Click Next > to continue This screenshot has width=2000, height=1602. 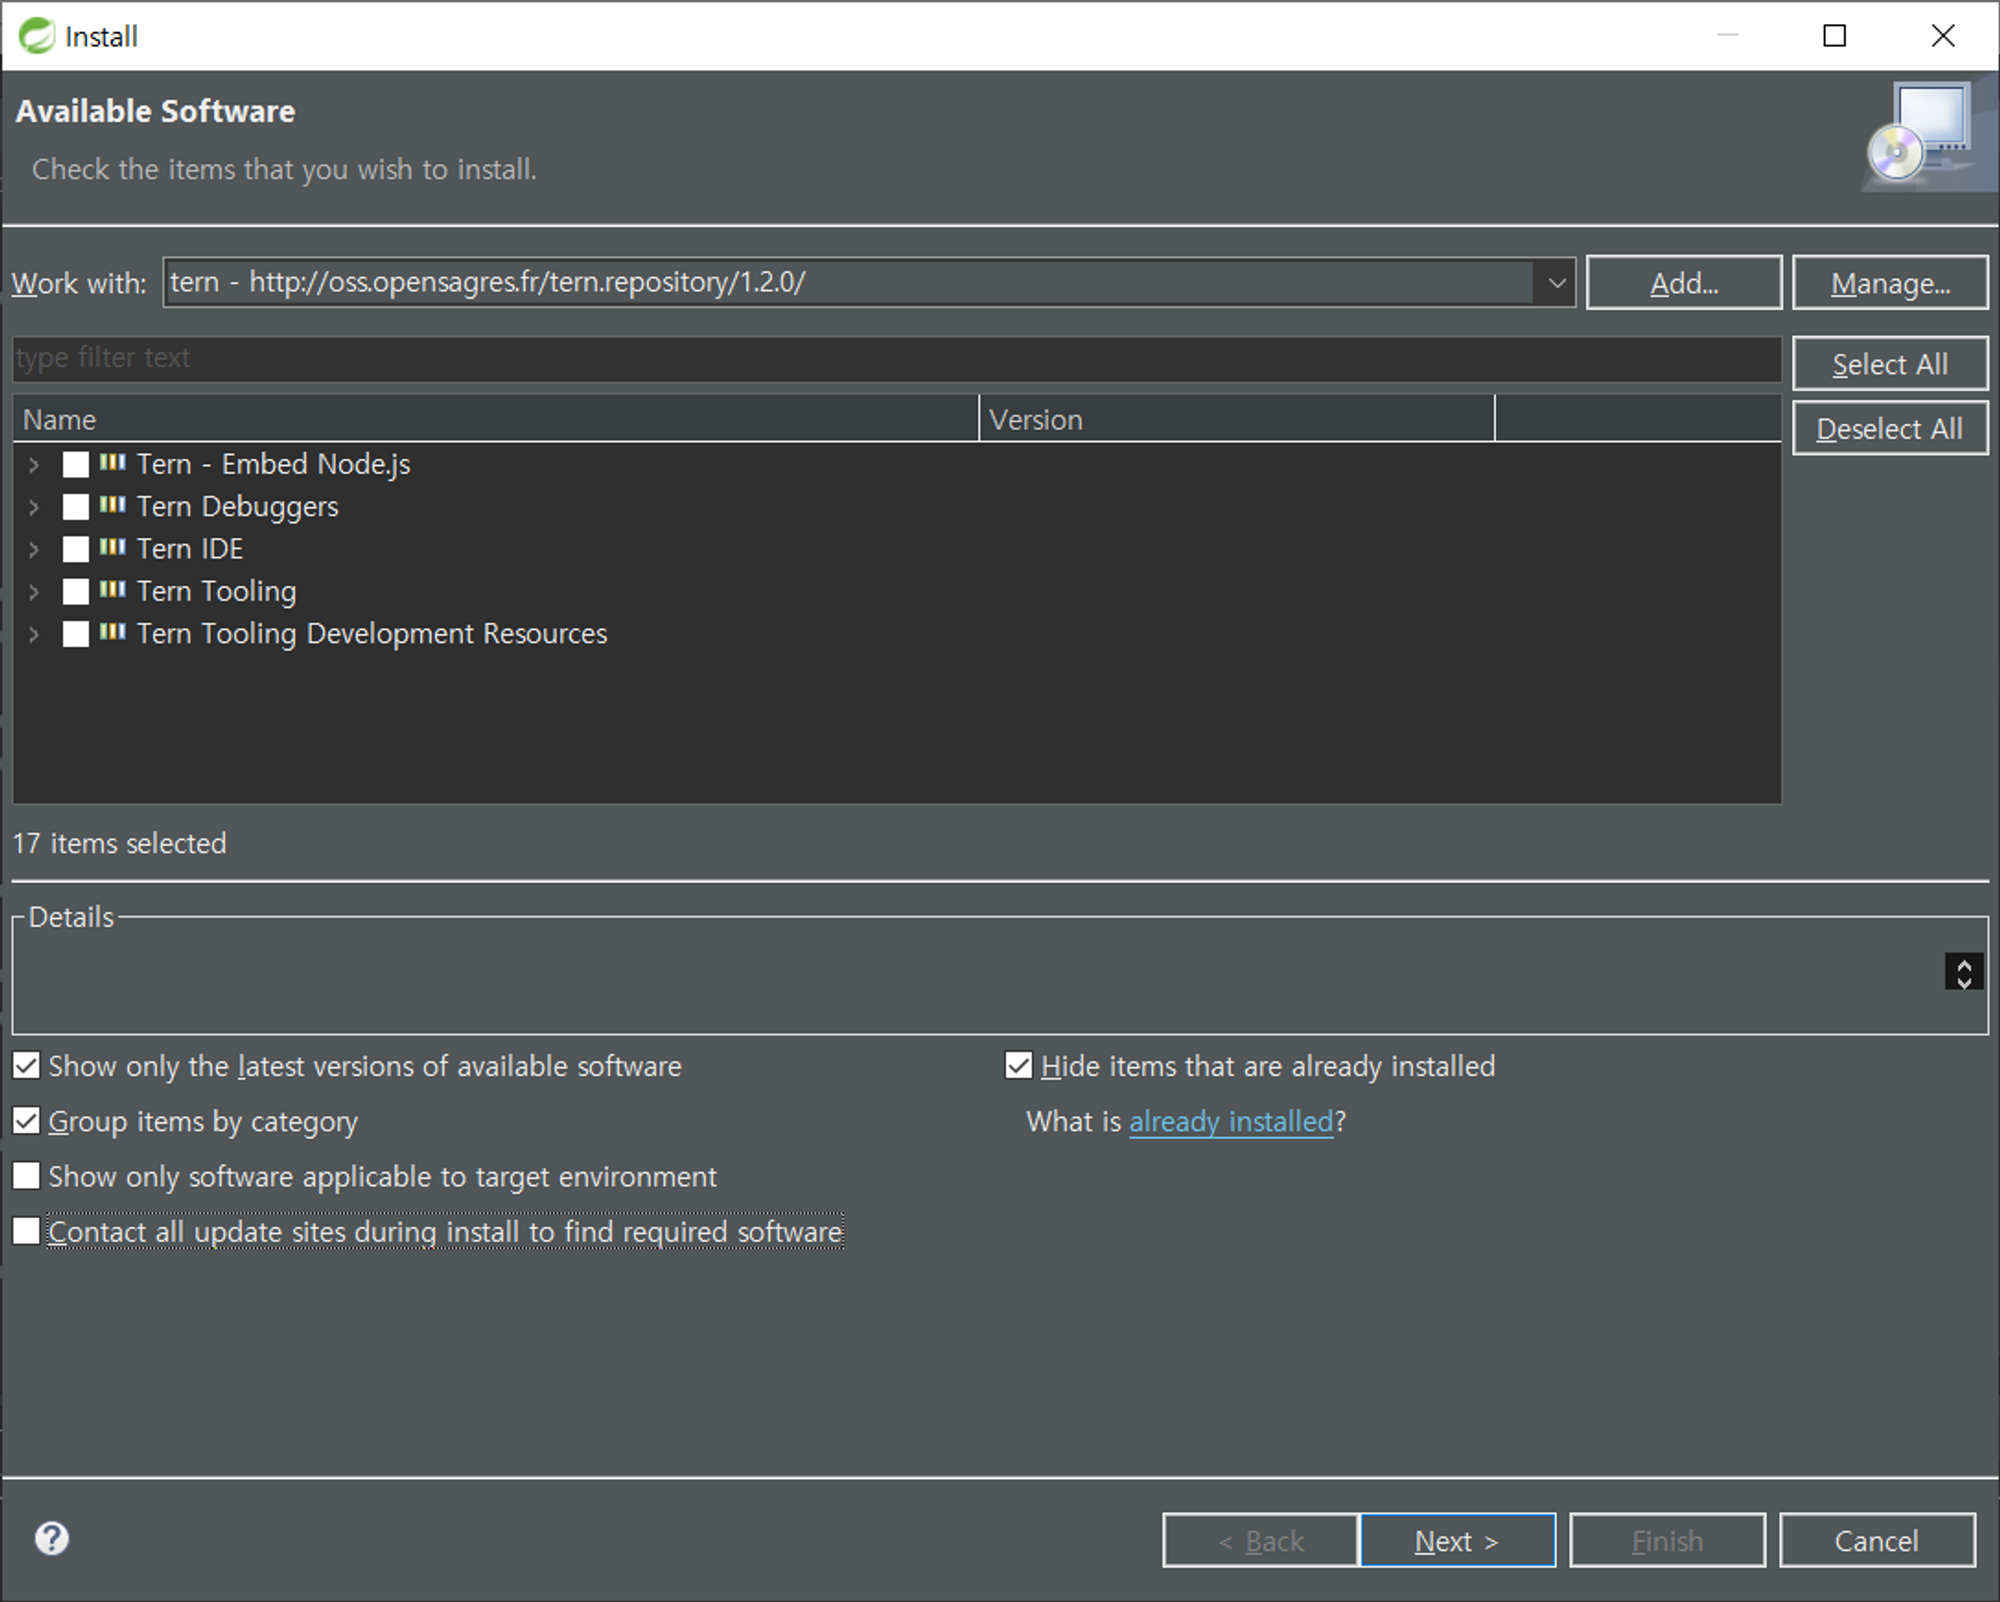tap(1458, 1540)
